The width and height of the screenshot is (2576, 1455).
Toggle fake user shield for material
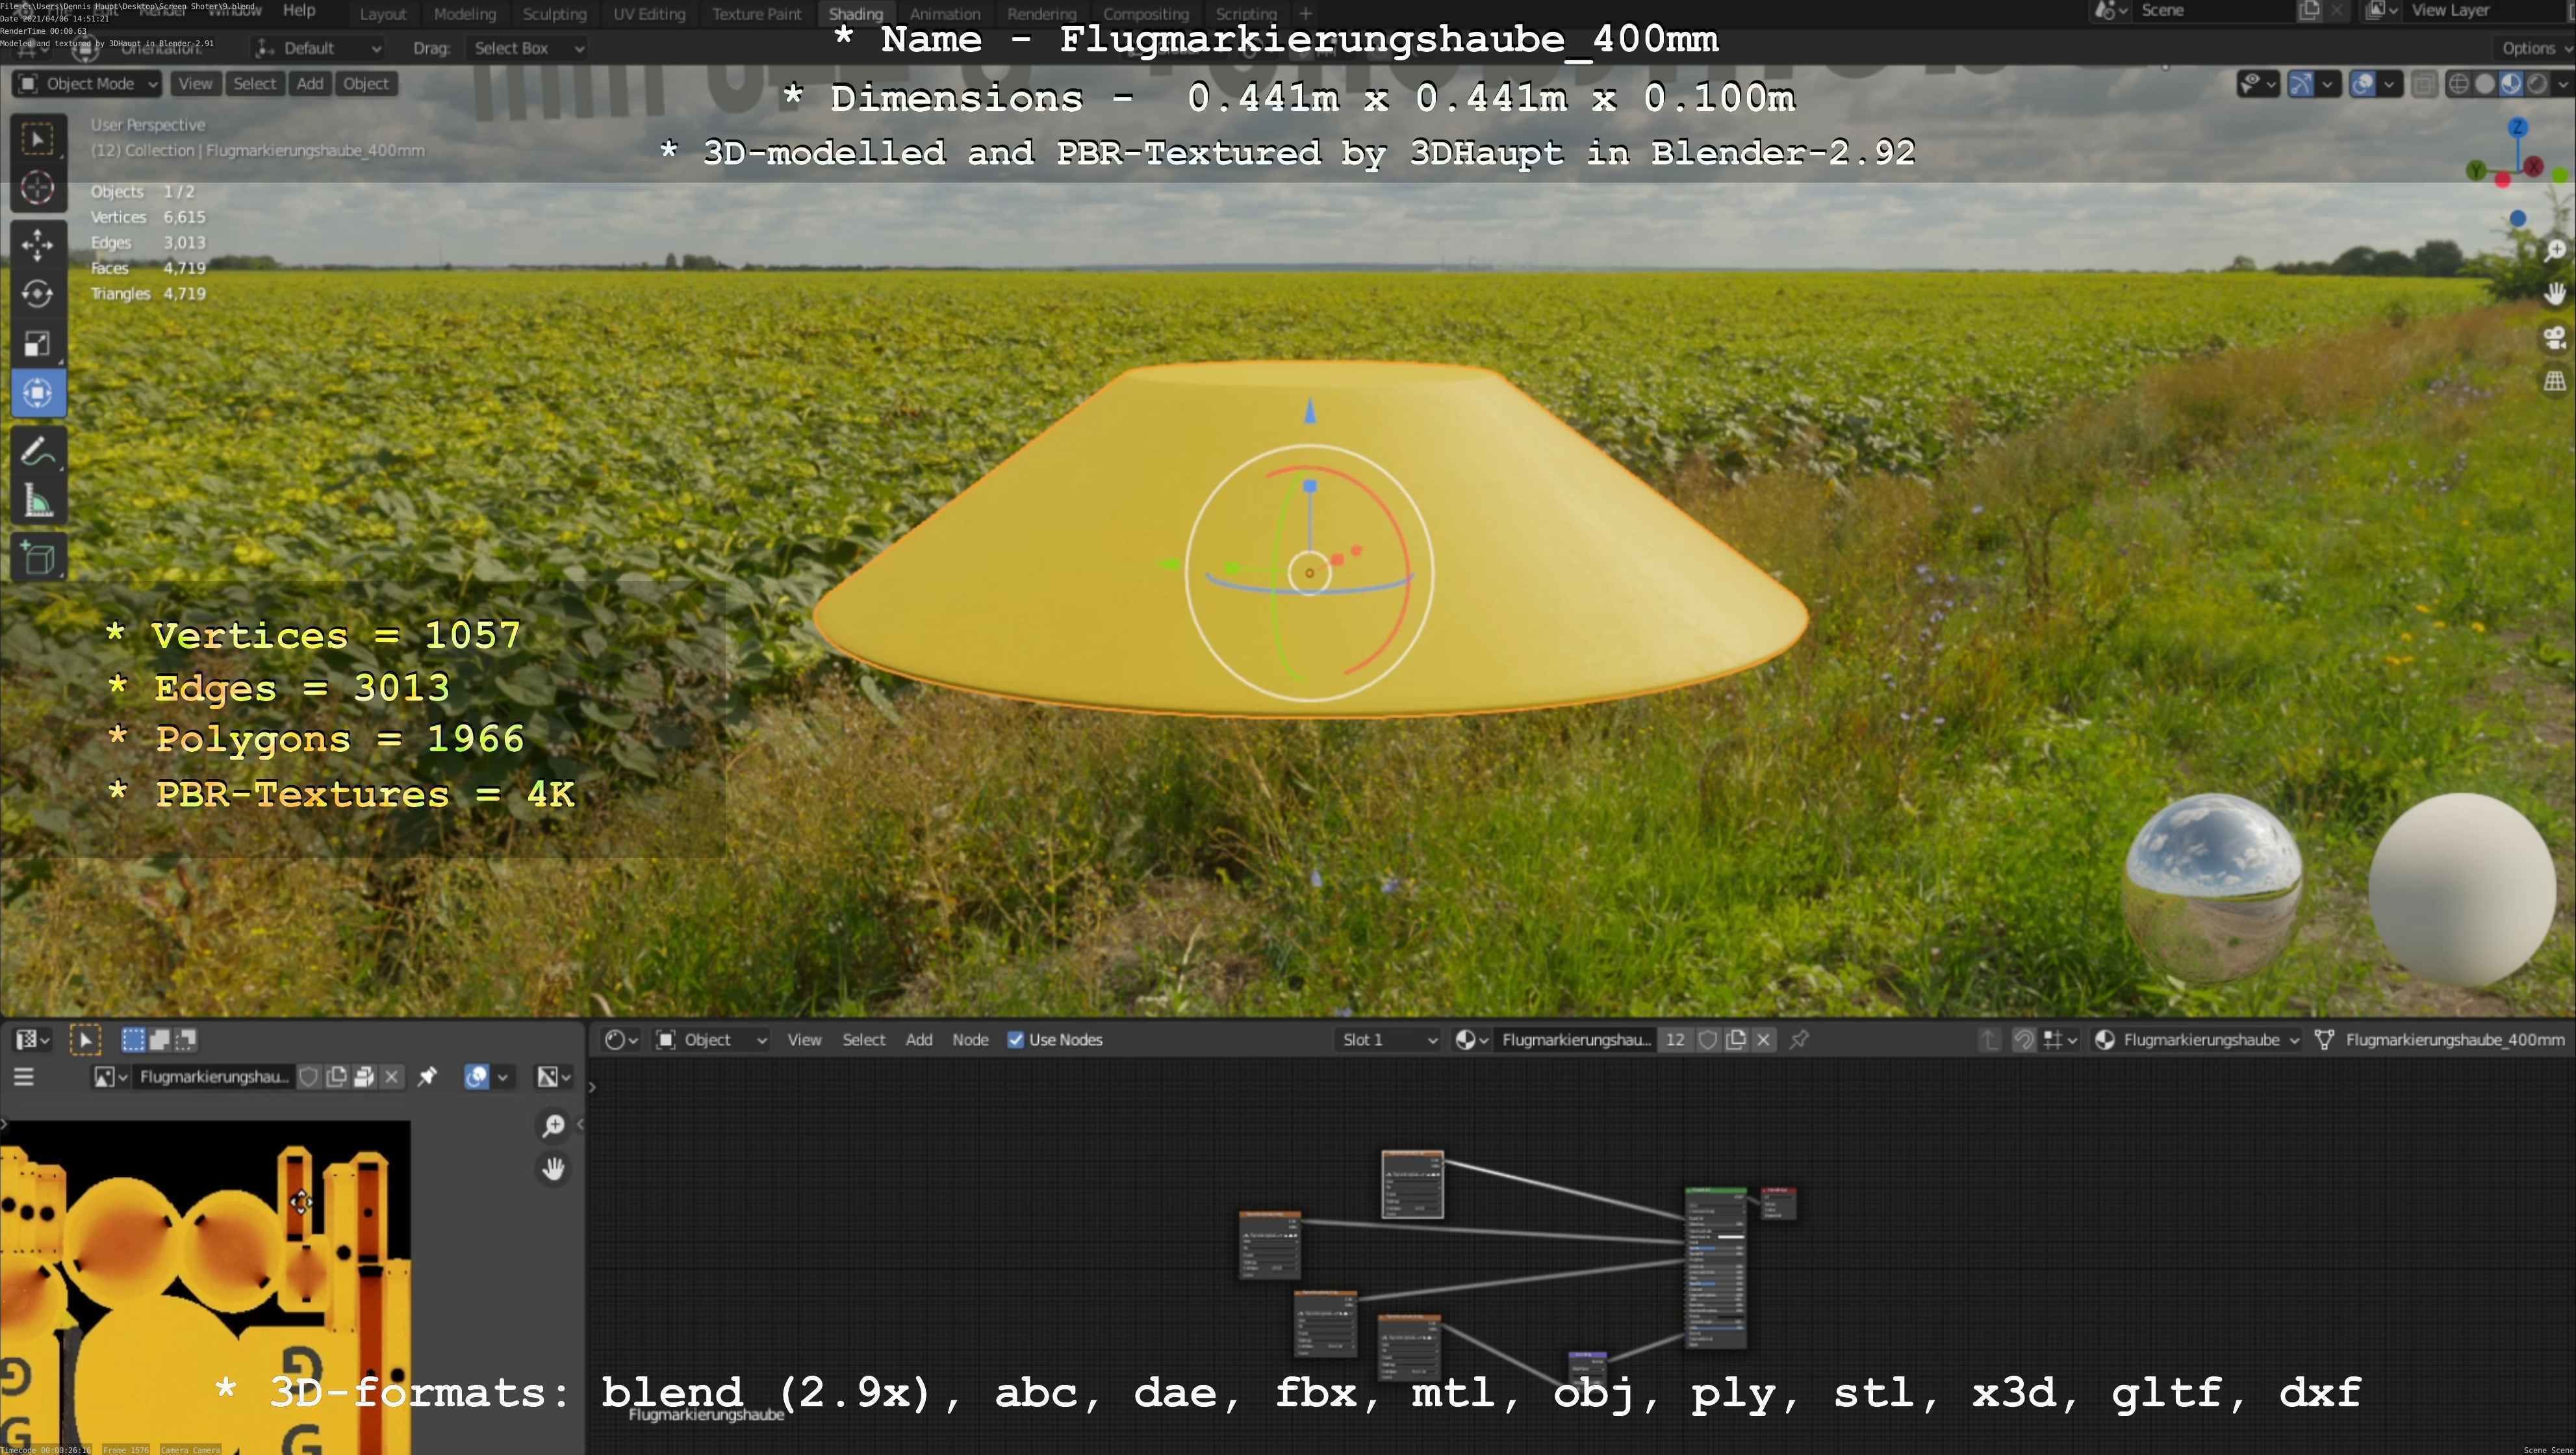point(1708,1039)
